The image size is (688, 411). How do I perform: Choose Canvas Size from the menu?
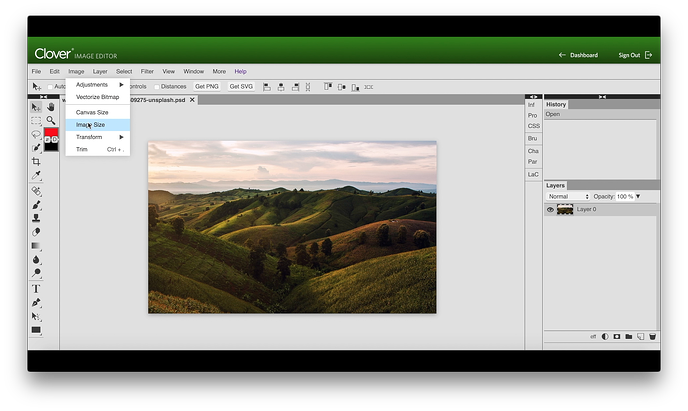click(98, 113)
